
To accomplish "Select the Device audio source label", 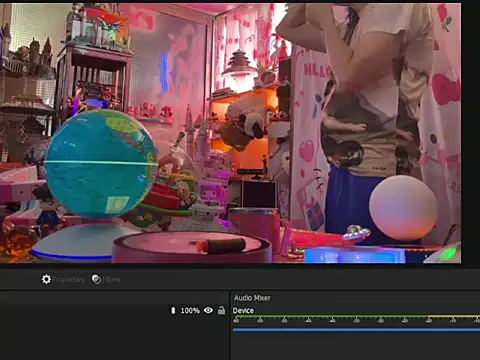I will click(243, 310).
